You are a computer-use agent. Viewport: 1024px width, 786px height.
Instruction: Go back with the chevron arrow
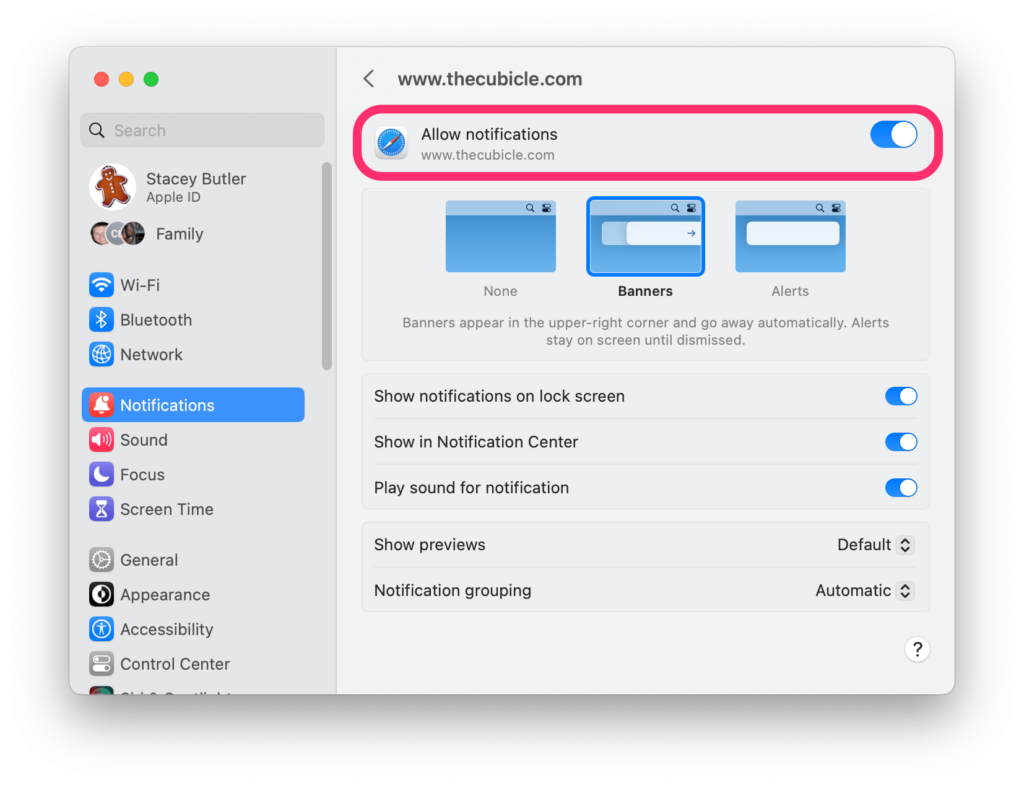(x=369, y=79)
